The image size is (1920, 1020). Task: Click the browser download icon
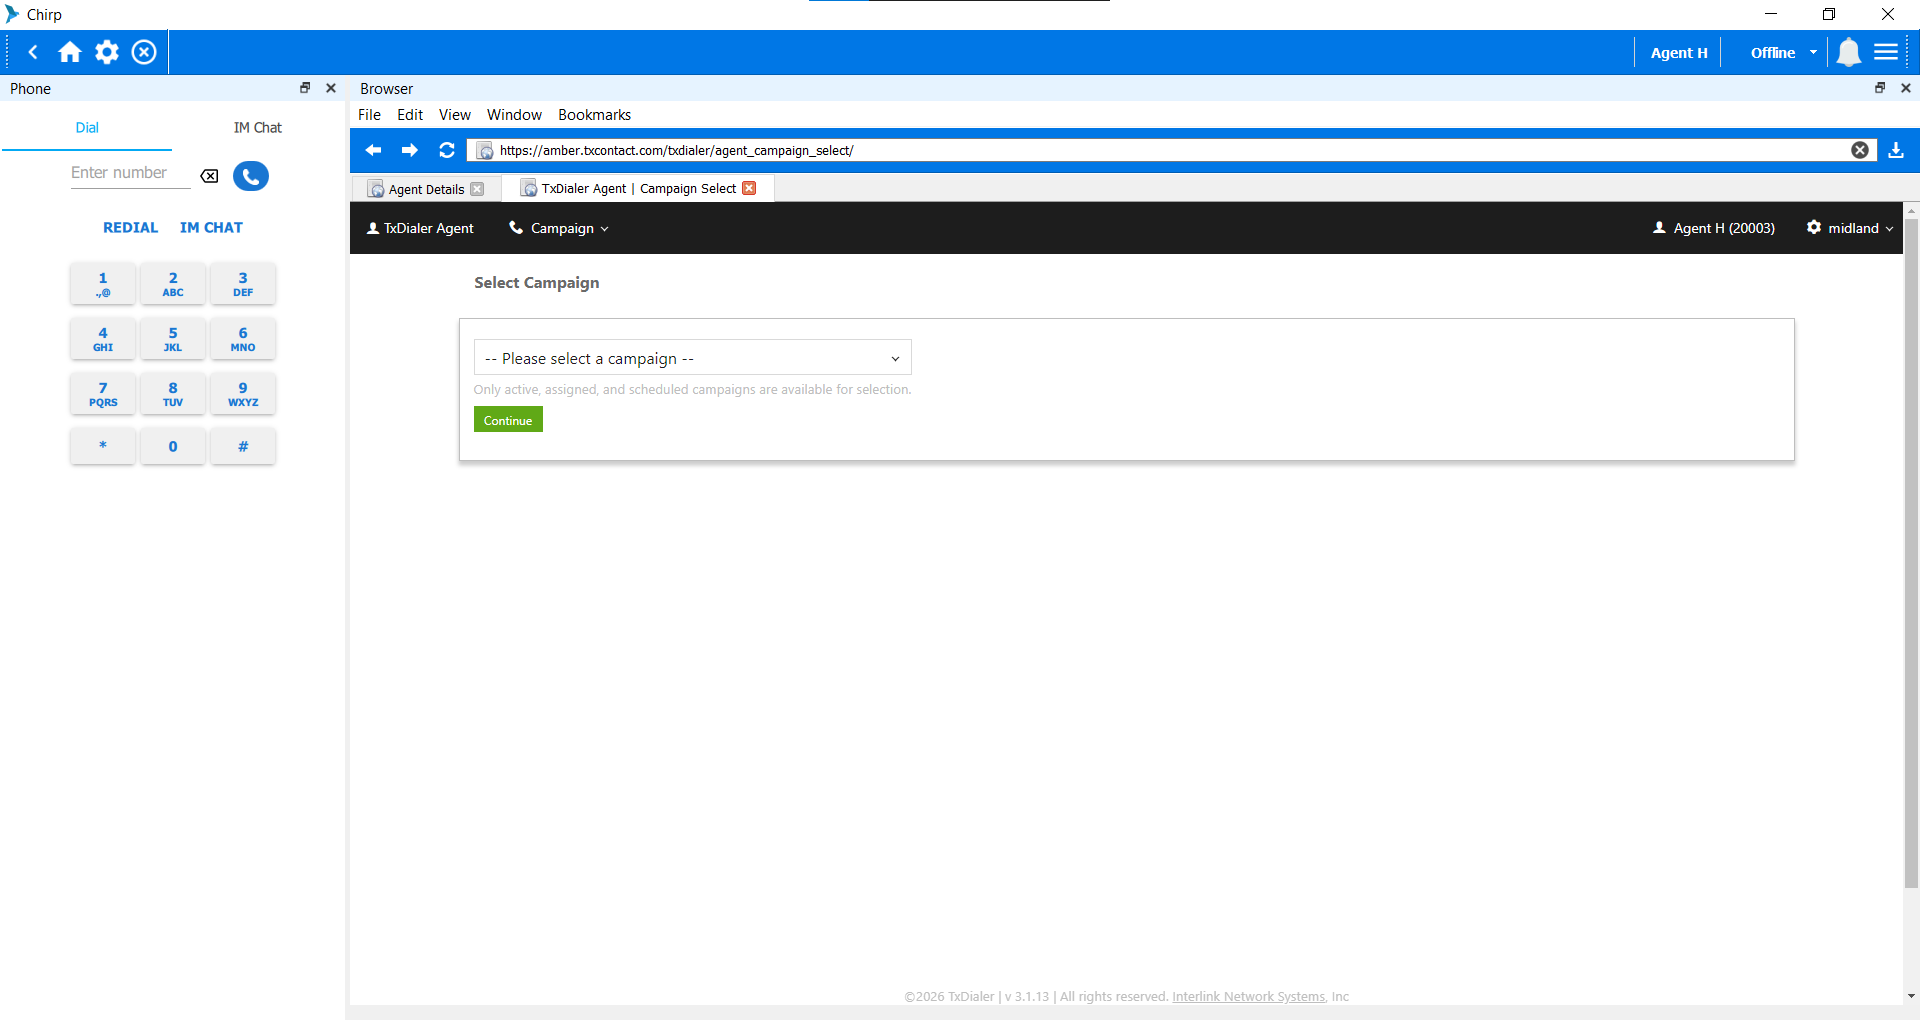1896,150
